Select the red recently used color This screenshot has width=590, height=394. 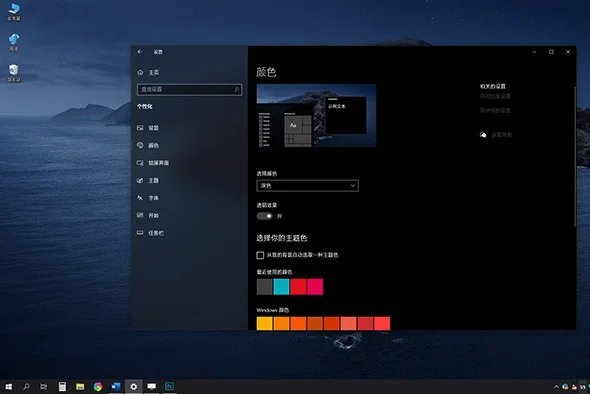coord(298,286)
